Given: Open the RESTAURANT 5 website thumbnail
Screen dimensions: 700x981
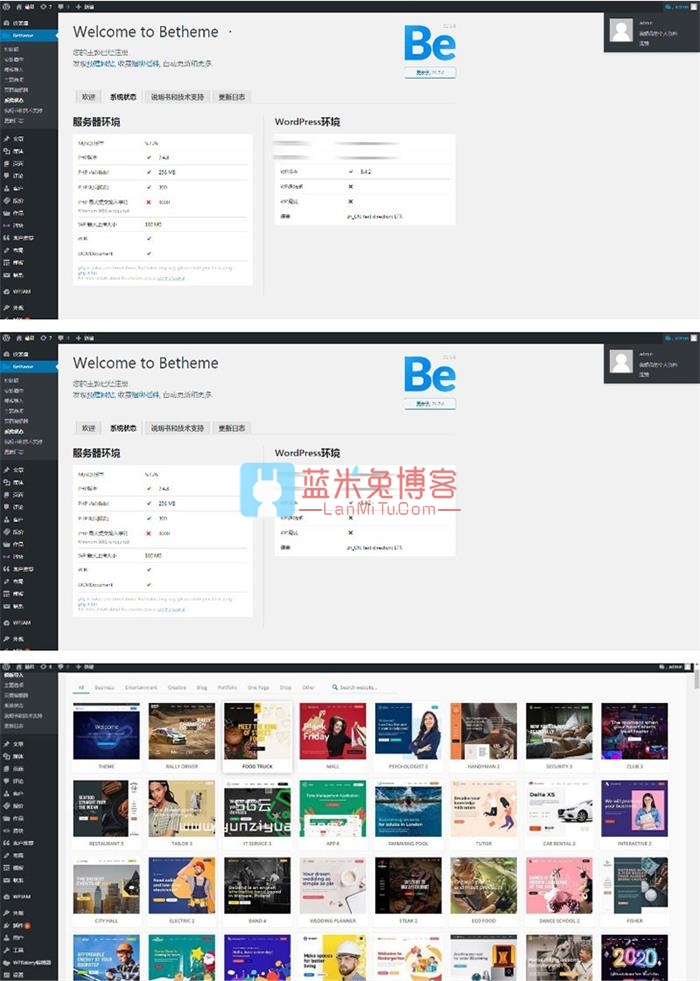Looking at the screenshot, I should [106, 808].
